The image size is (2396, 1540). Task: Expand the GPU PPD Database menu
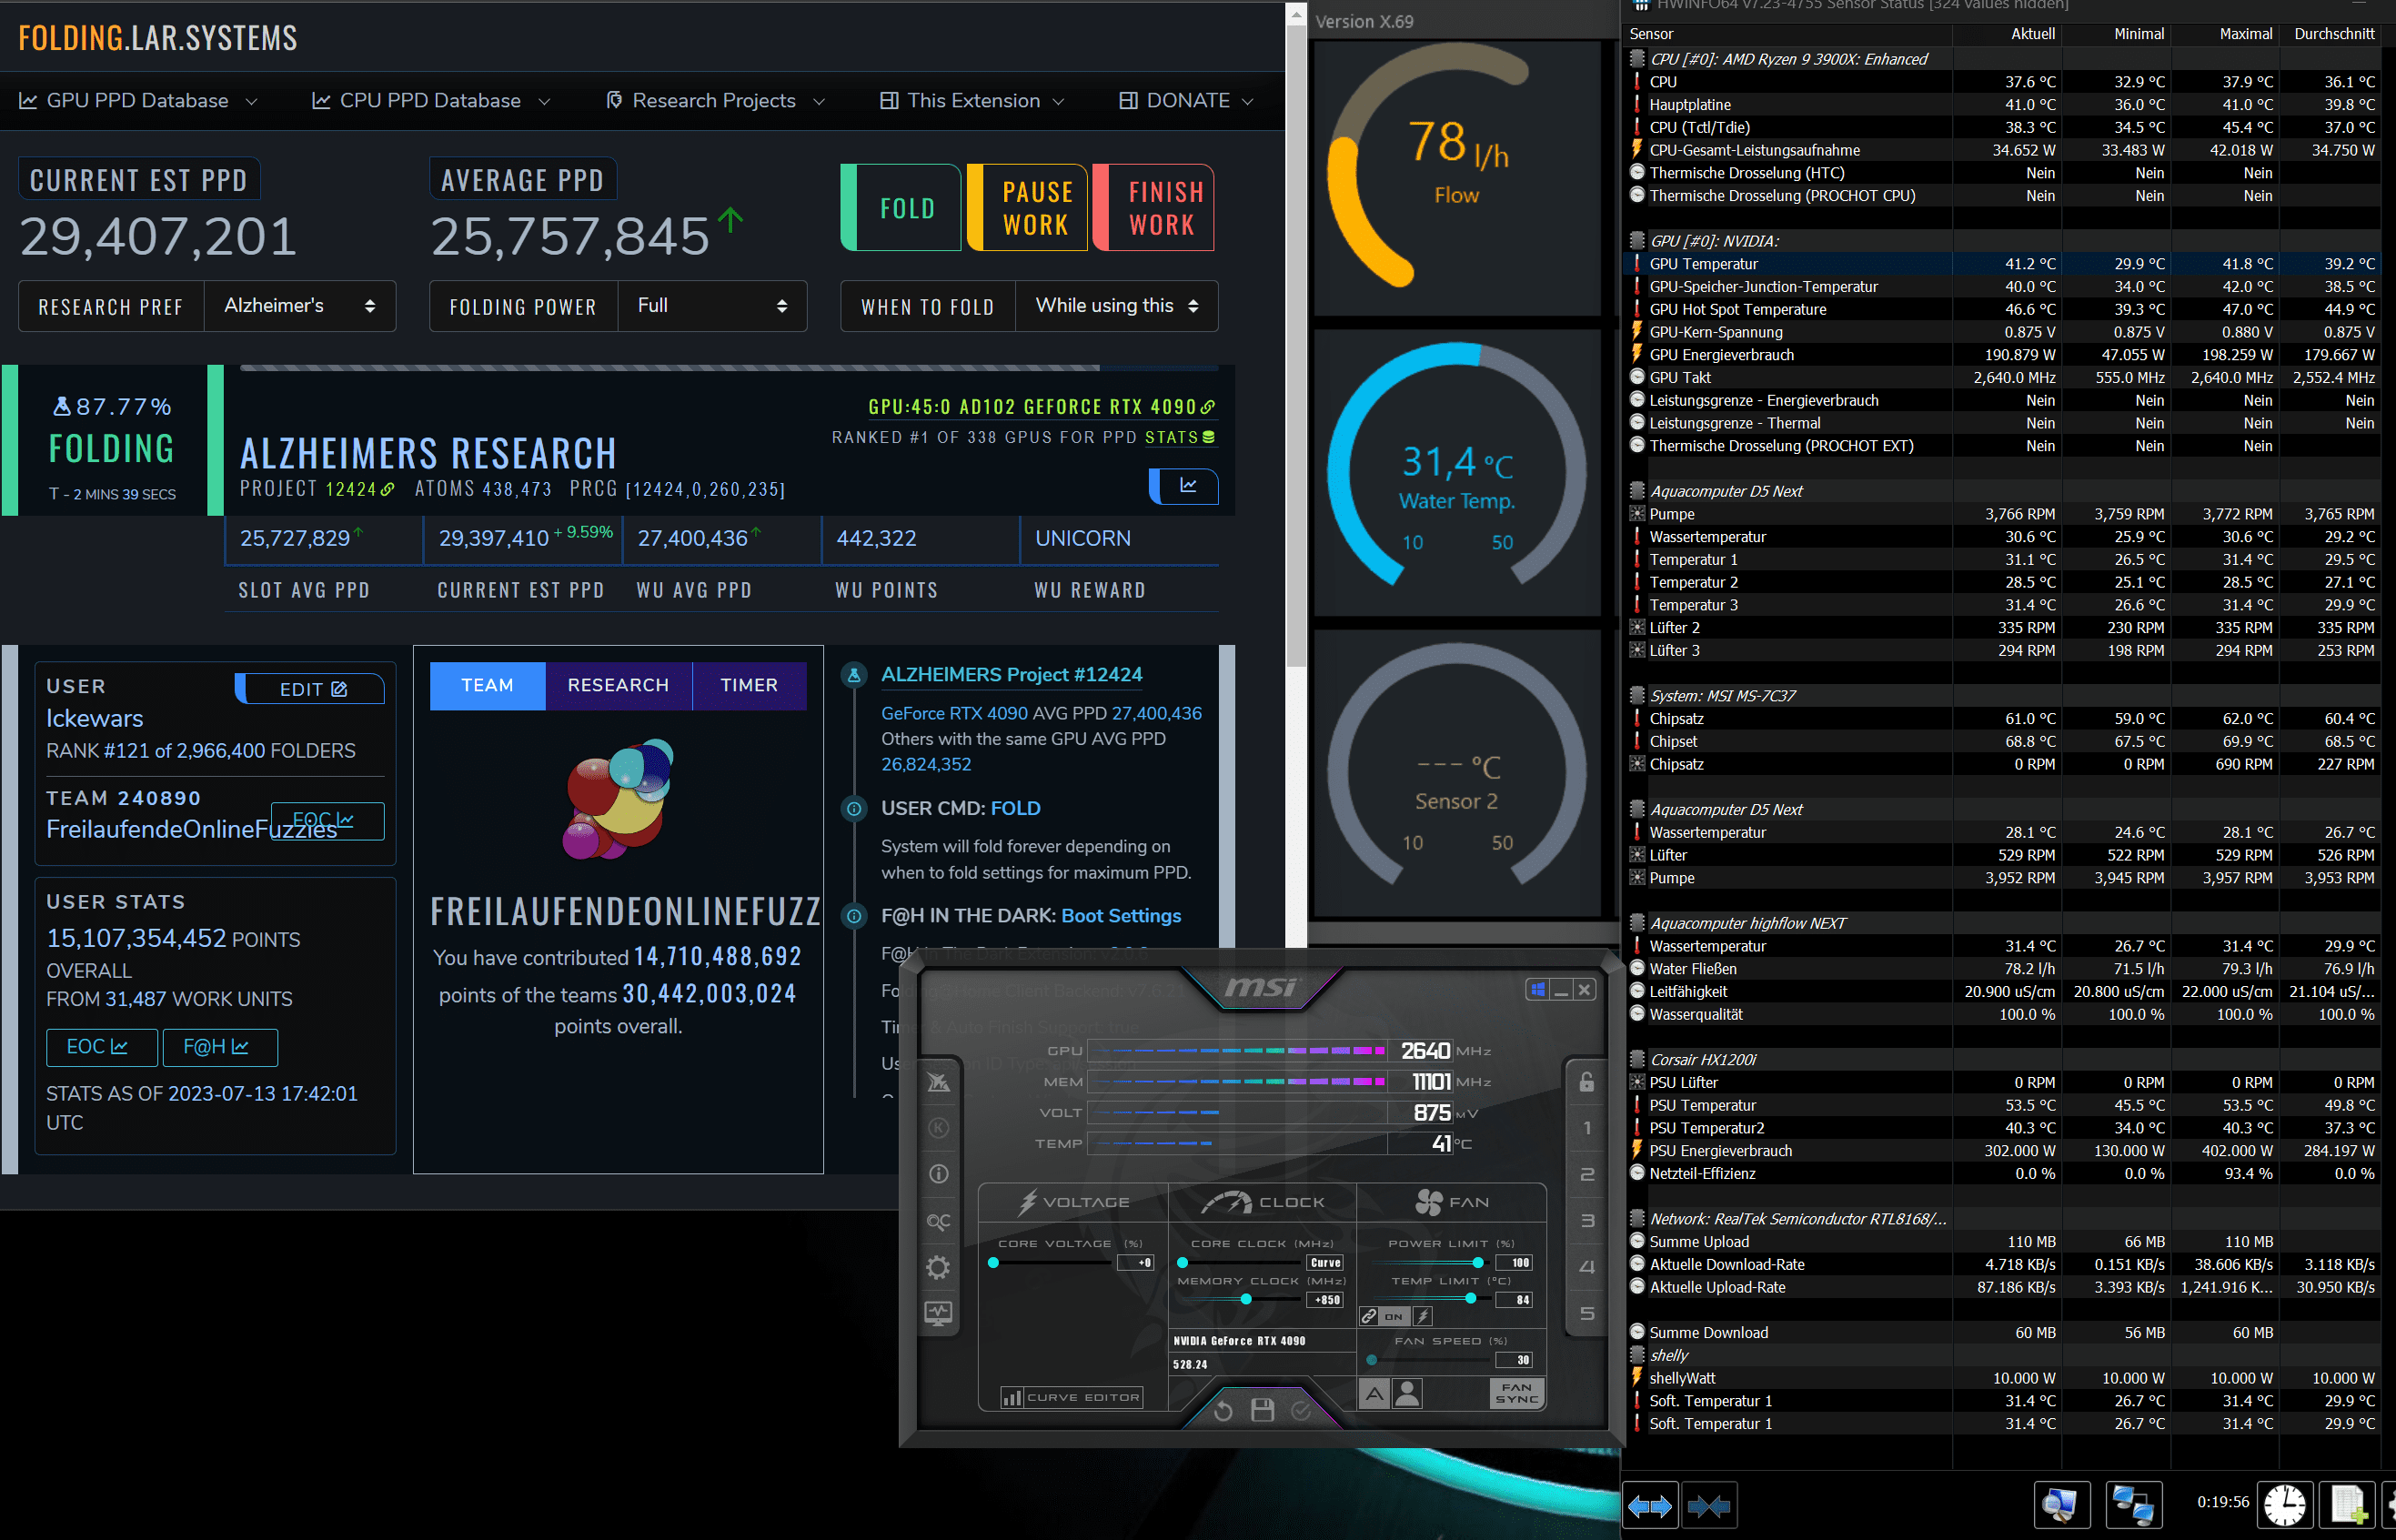[x=138, y=101]
